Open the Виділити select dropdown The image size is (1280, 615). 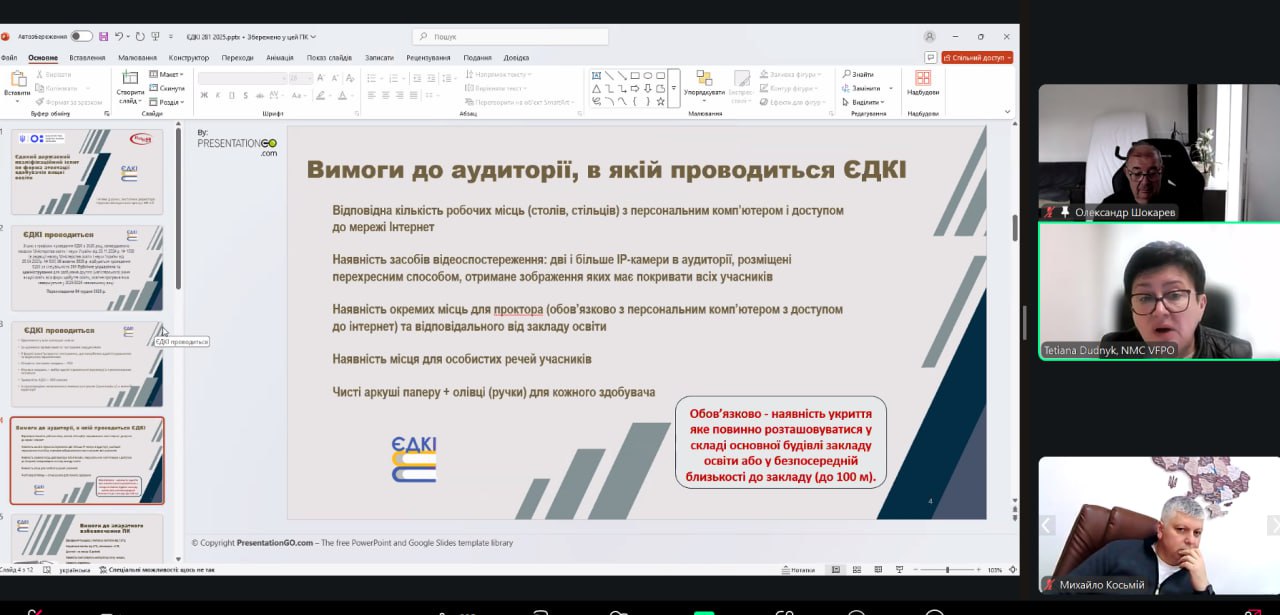865,102
